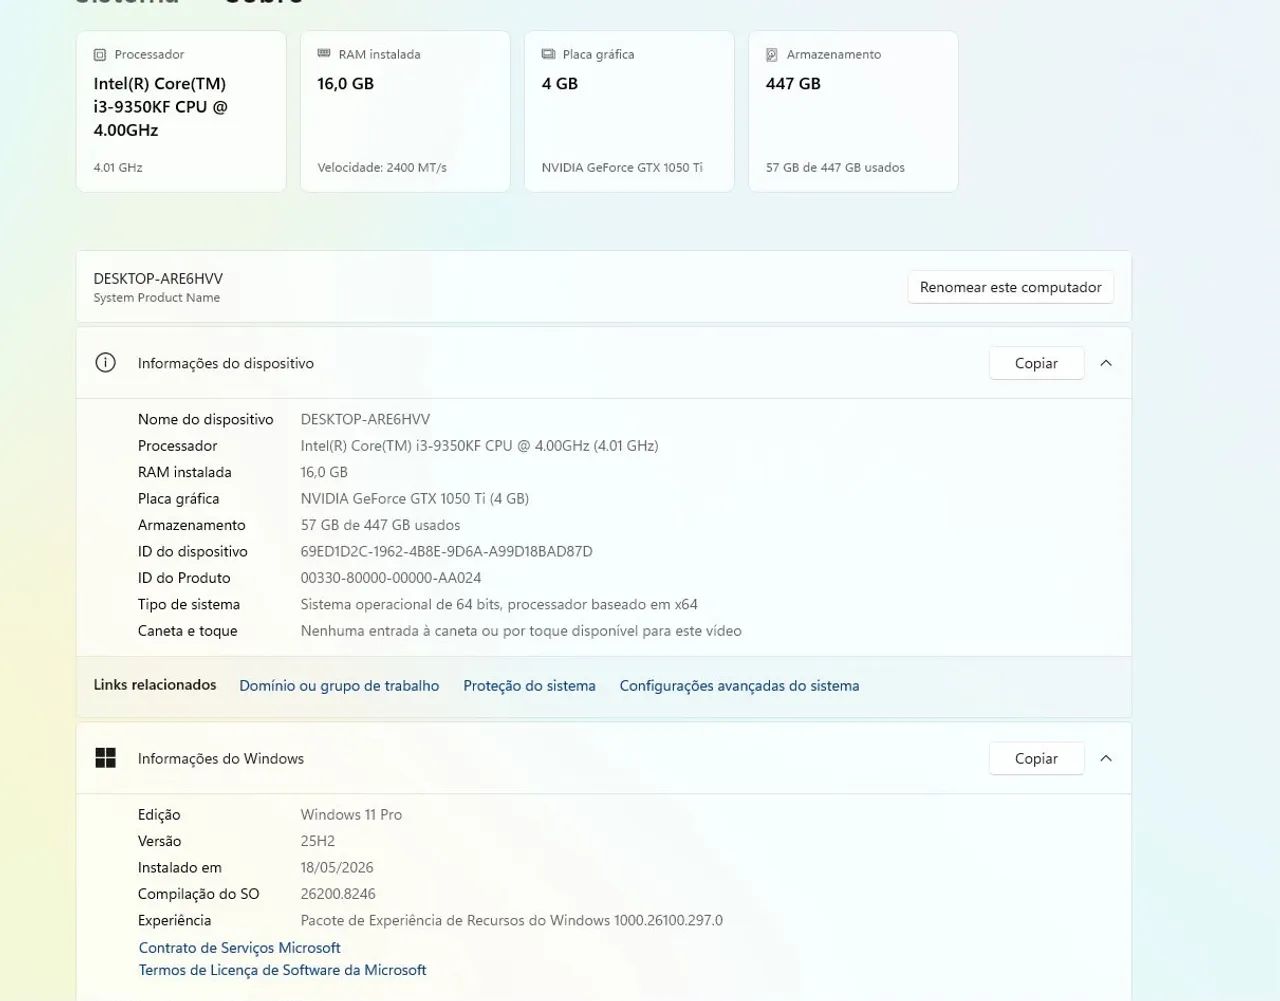Open Configurações avançadas do sistema link

[739, 686]
